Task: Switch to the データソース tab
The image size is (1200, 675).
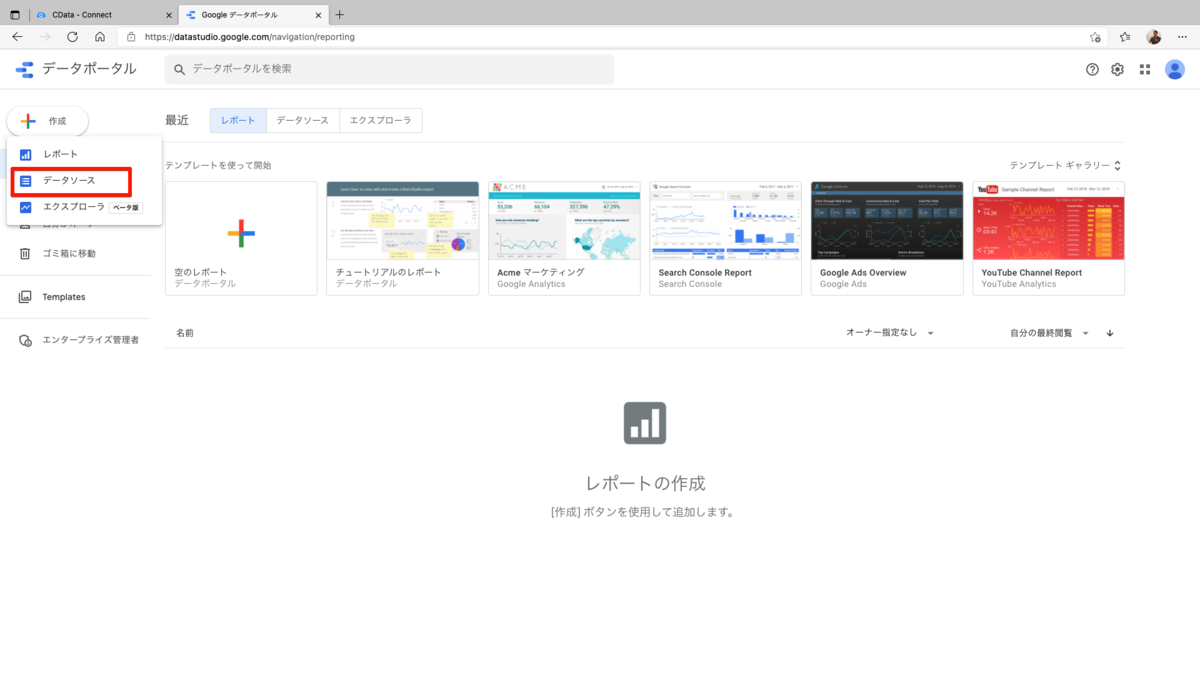Action: point(303,120)
